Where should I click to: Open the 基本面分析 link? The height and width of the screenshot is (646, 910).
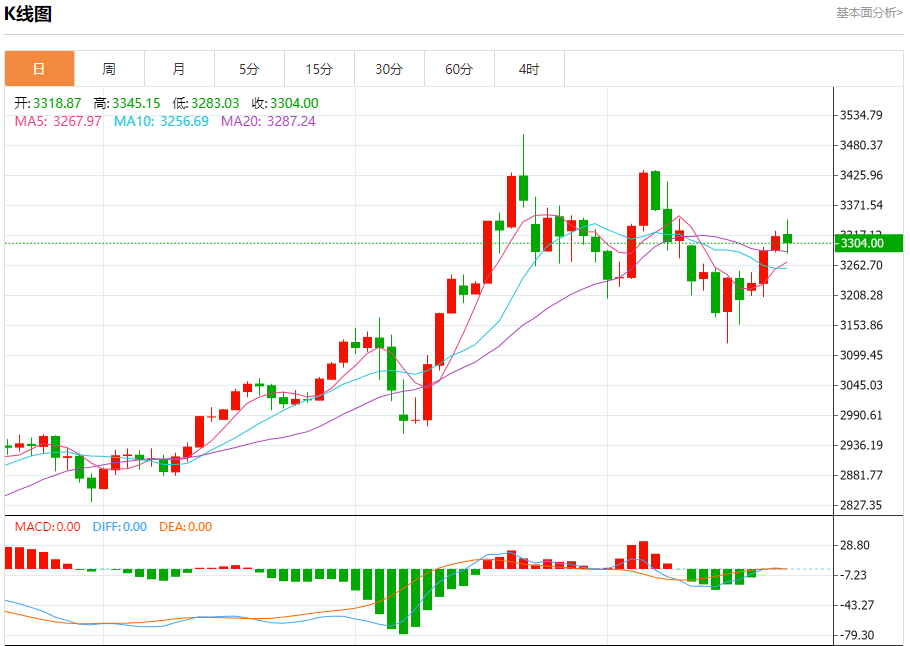click(x=869, y=13)
